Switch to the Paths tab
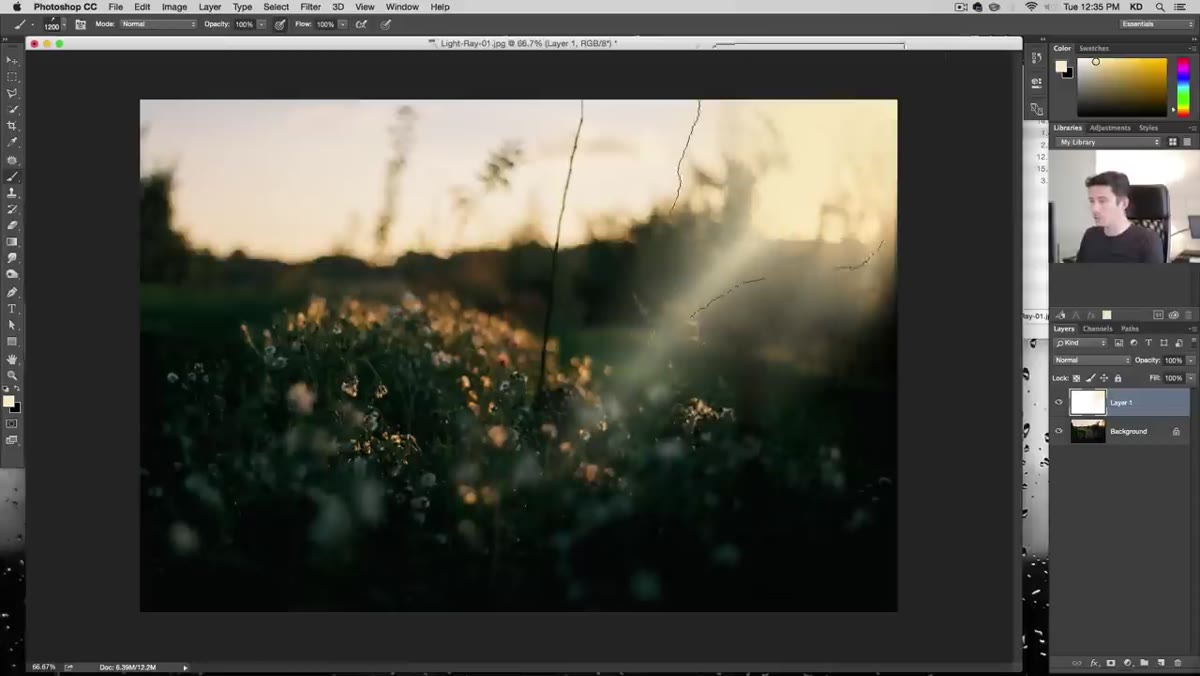 [1129, 328]
